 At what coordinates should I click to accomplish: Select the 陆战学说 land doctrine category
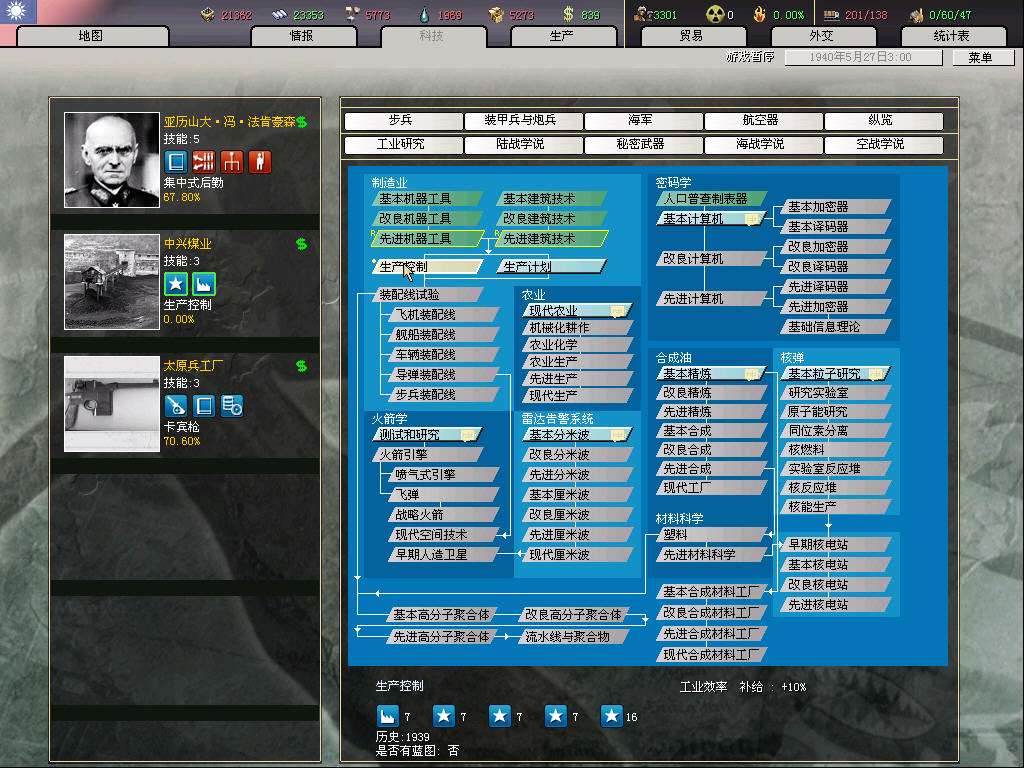[522, 144]
